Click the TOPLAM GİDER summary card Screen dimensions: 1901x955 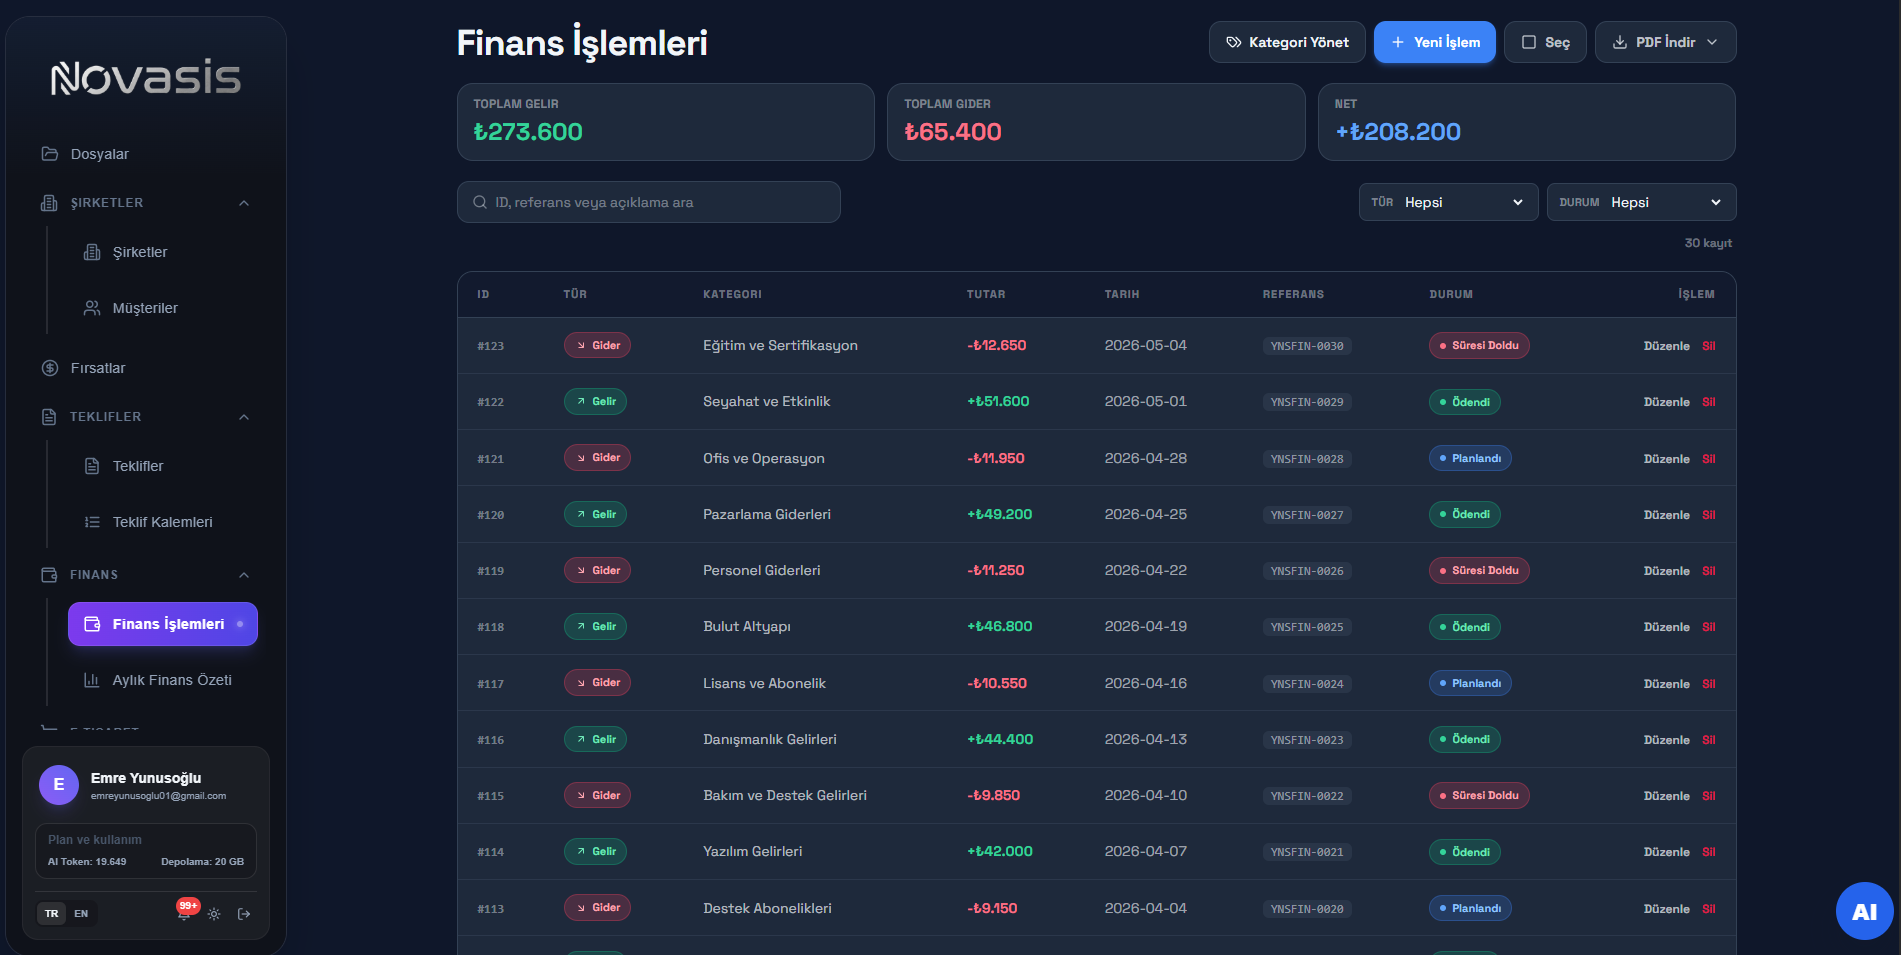1096,122
